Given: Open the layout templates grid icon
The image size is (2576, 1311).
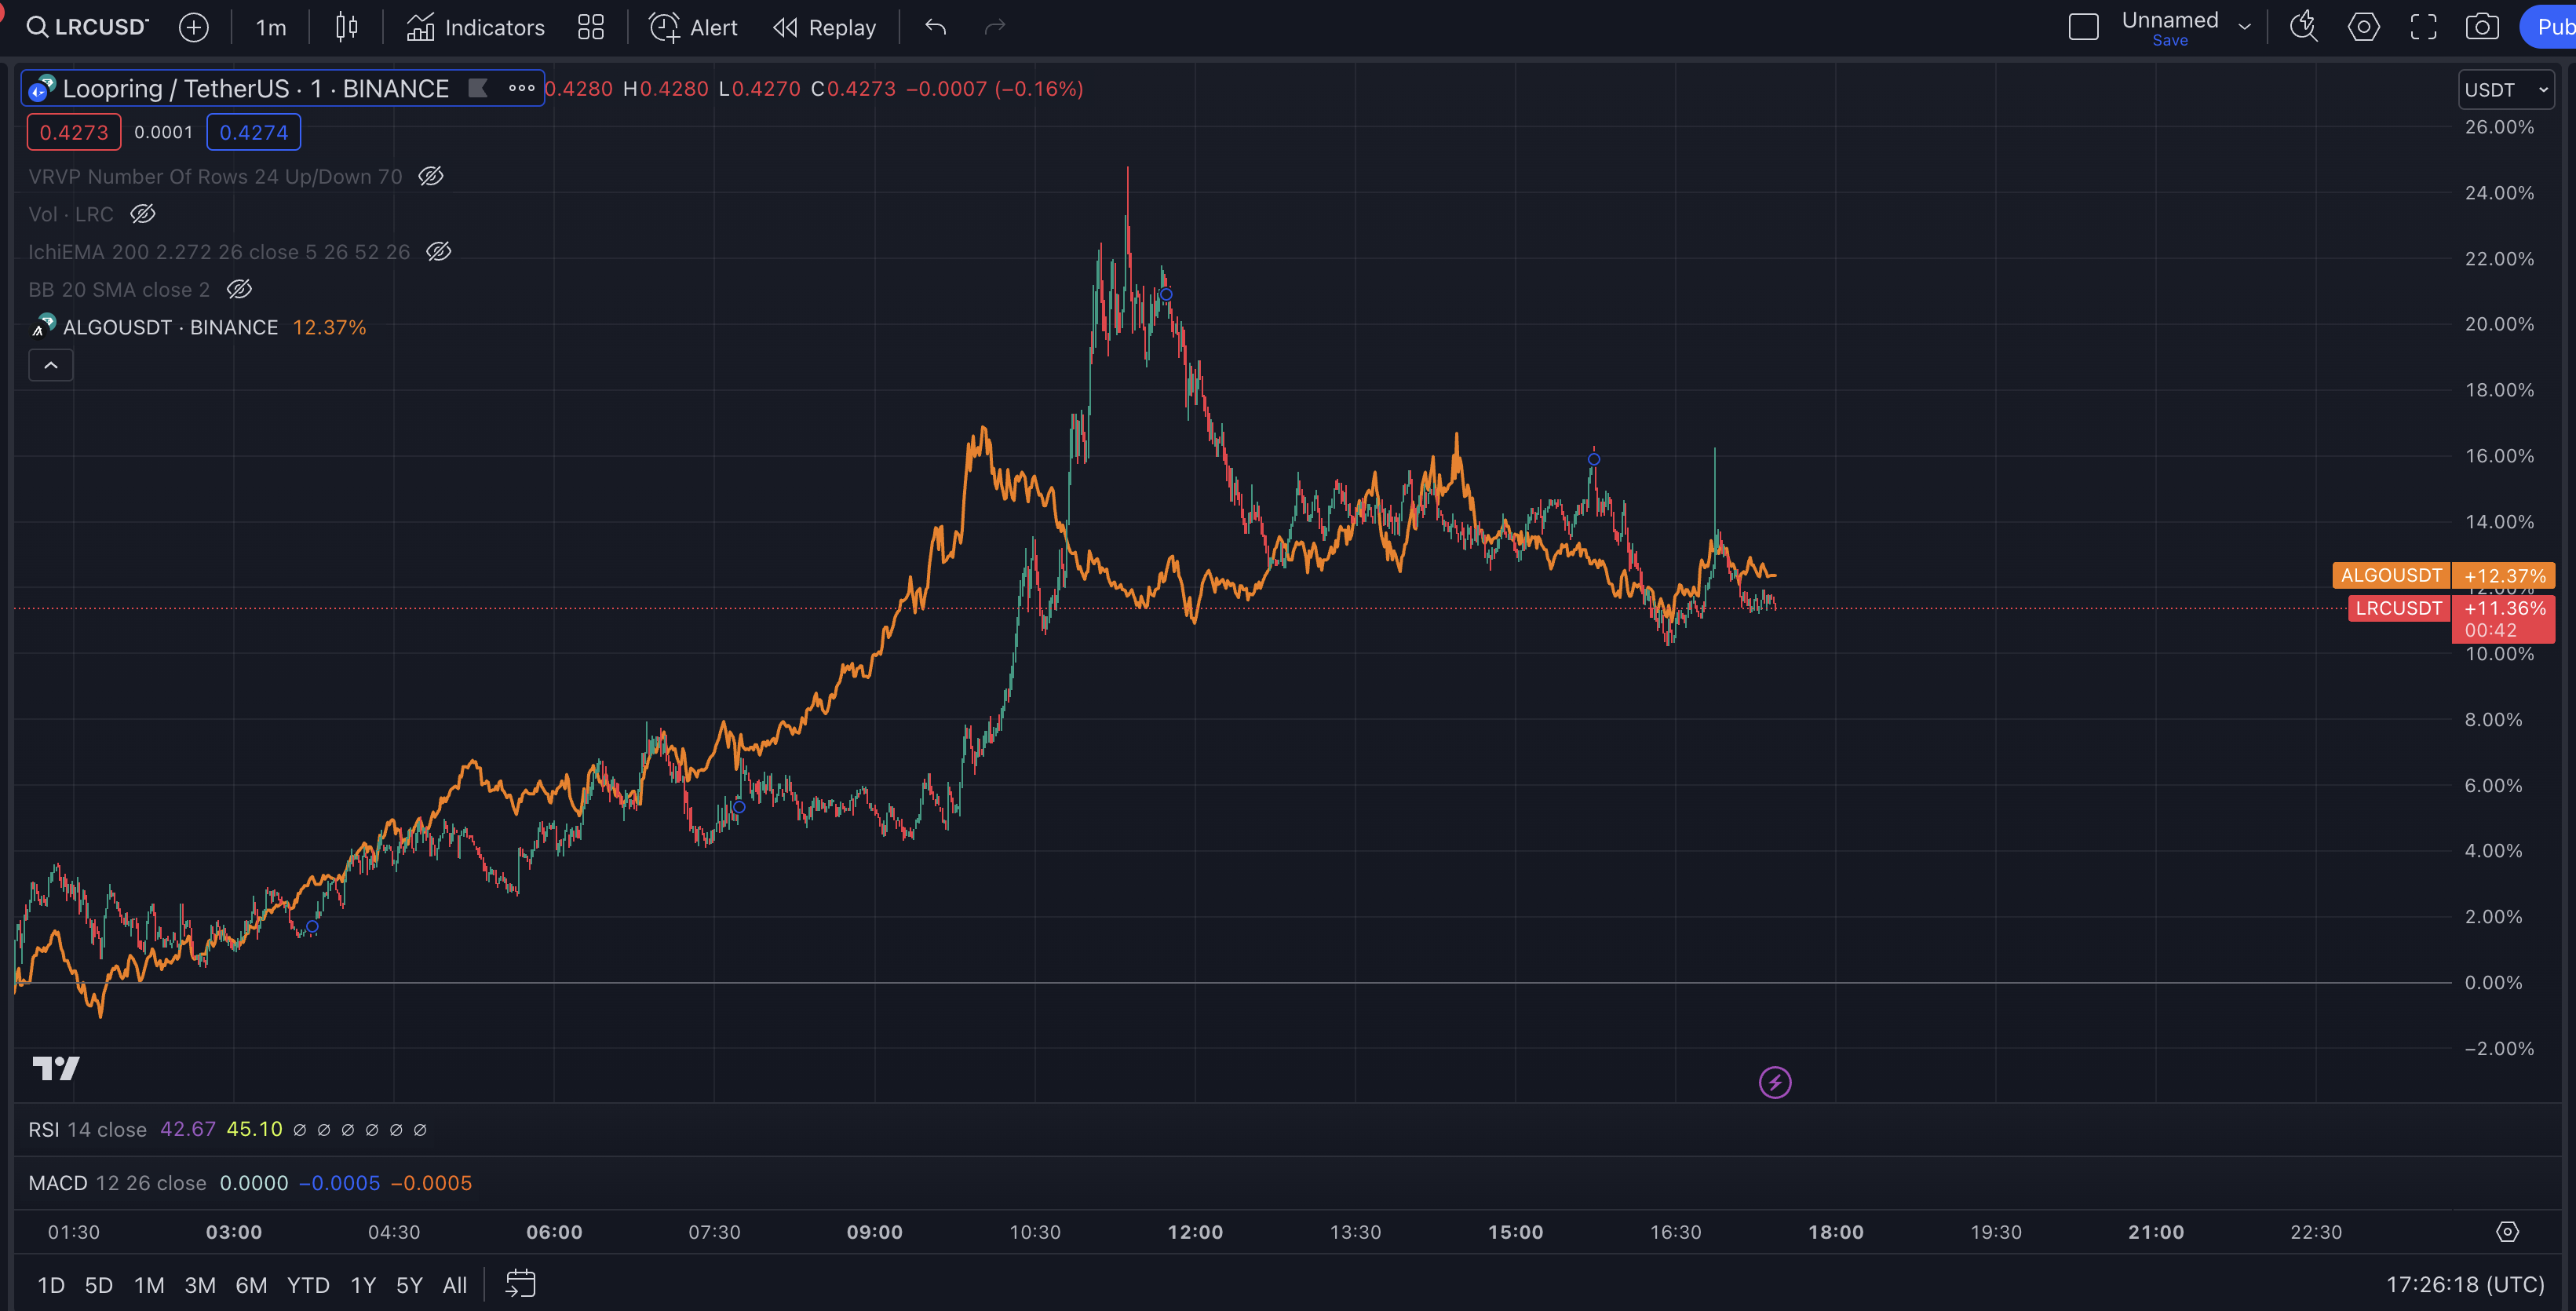Looking at the screenshot, I should 590,27.
